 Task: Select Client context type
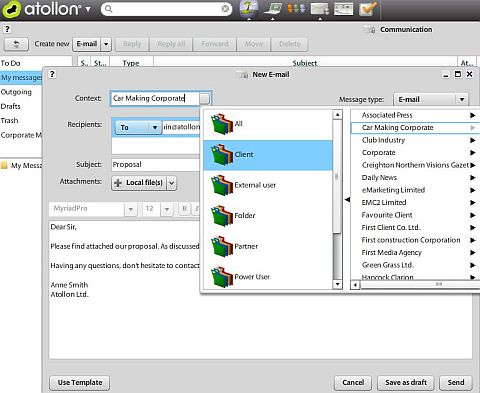267,155
